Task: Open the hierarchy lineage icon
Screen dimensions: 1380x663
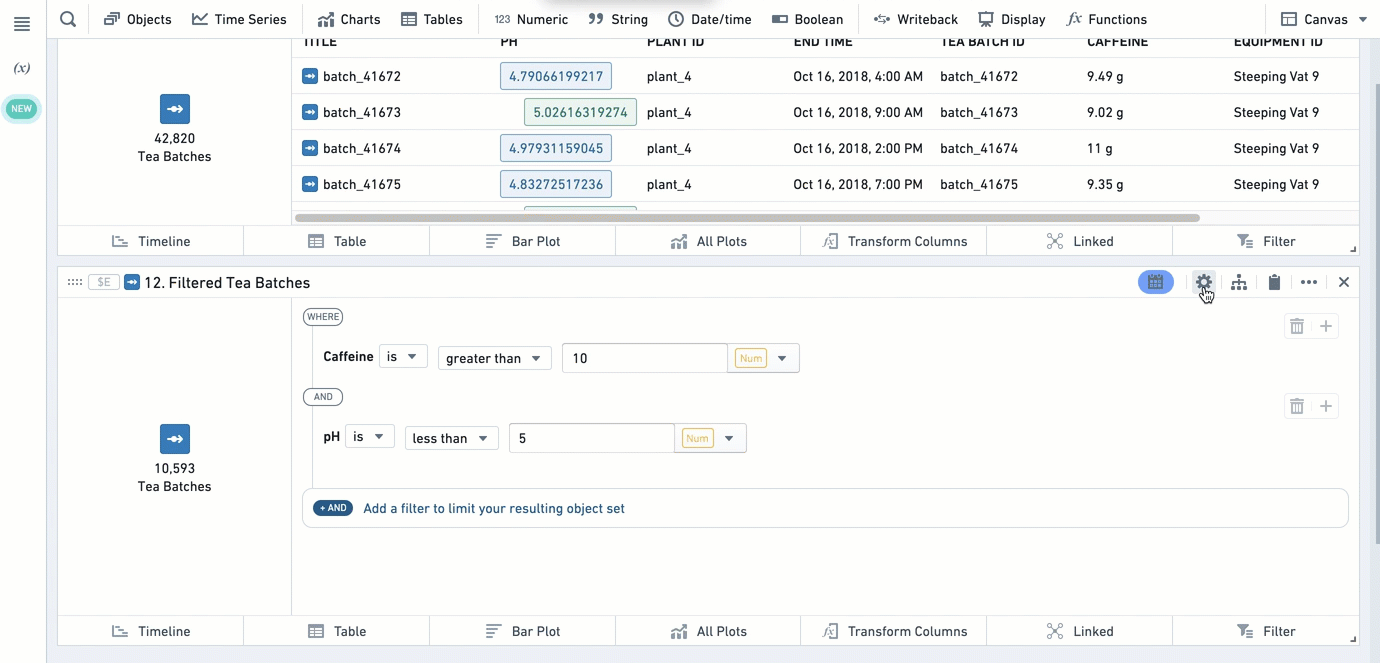Action: [x=1239, y=282]
